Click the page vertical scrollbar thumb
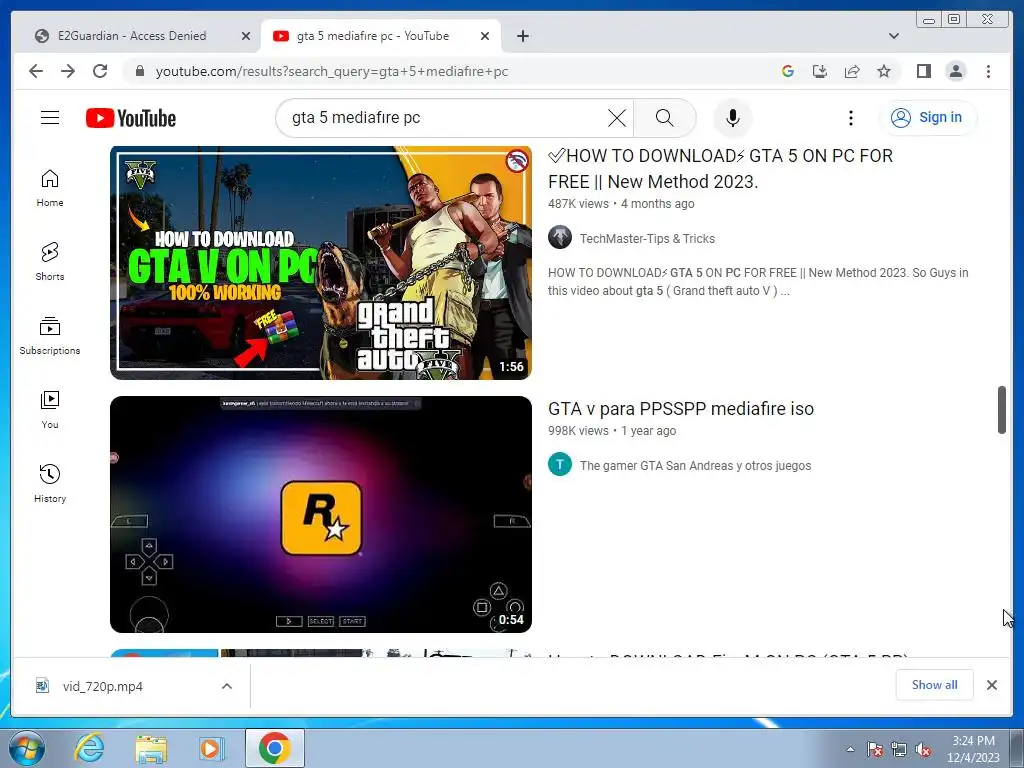The image size is (1024, 768). click(x=1002, y=410)
